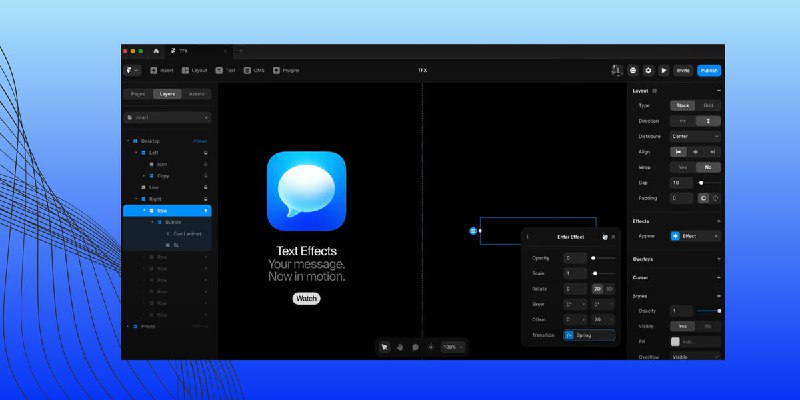The image size is (800, 400).
Task: Open the Distribute Center dropdown
Action: point(695,136)
